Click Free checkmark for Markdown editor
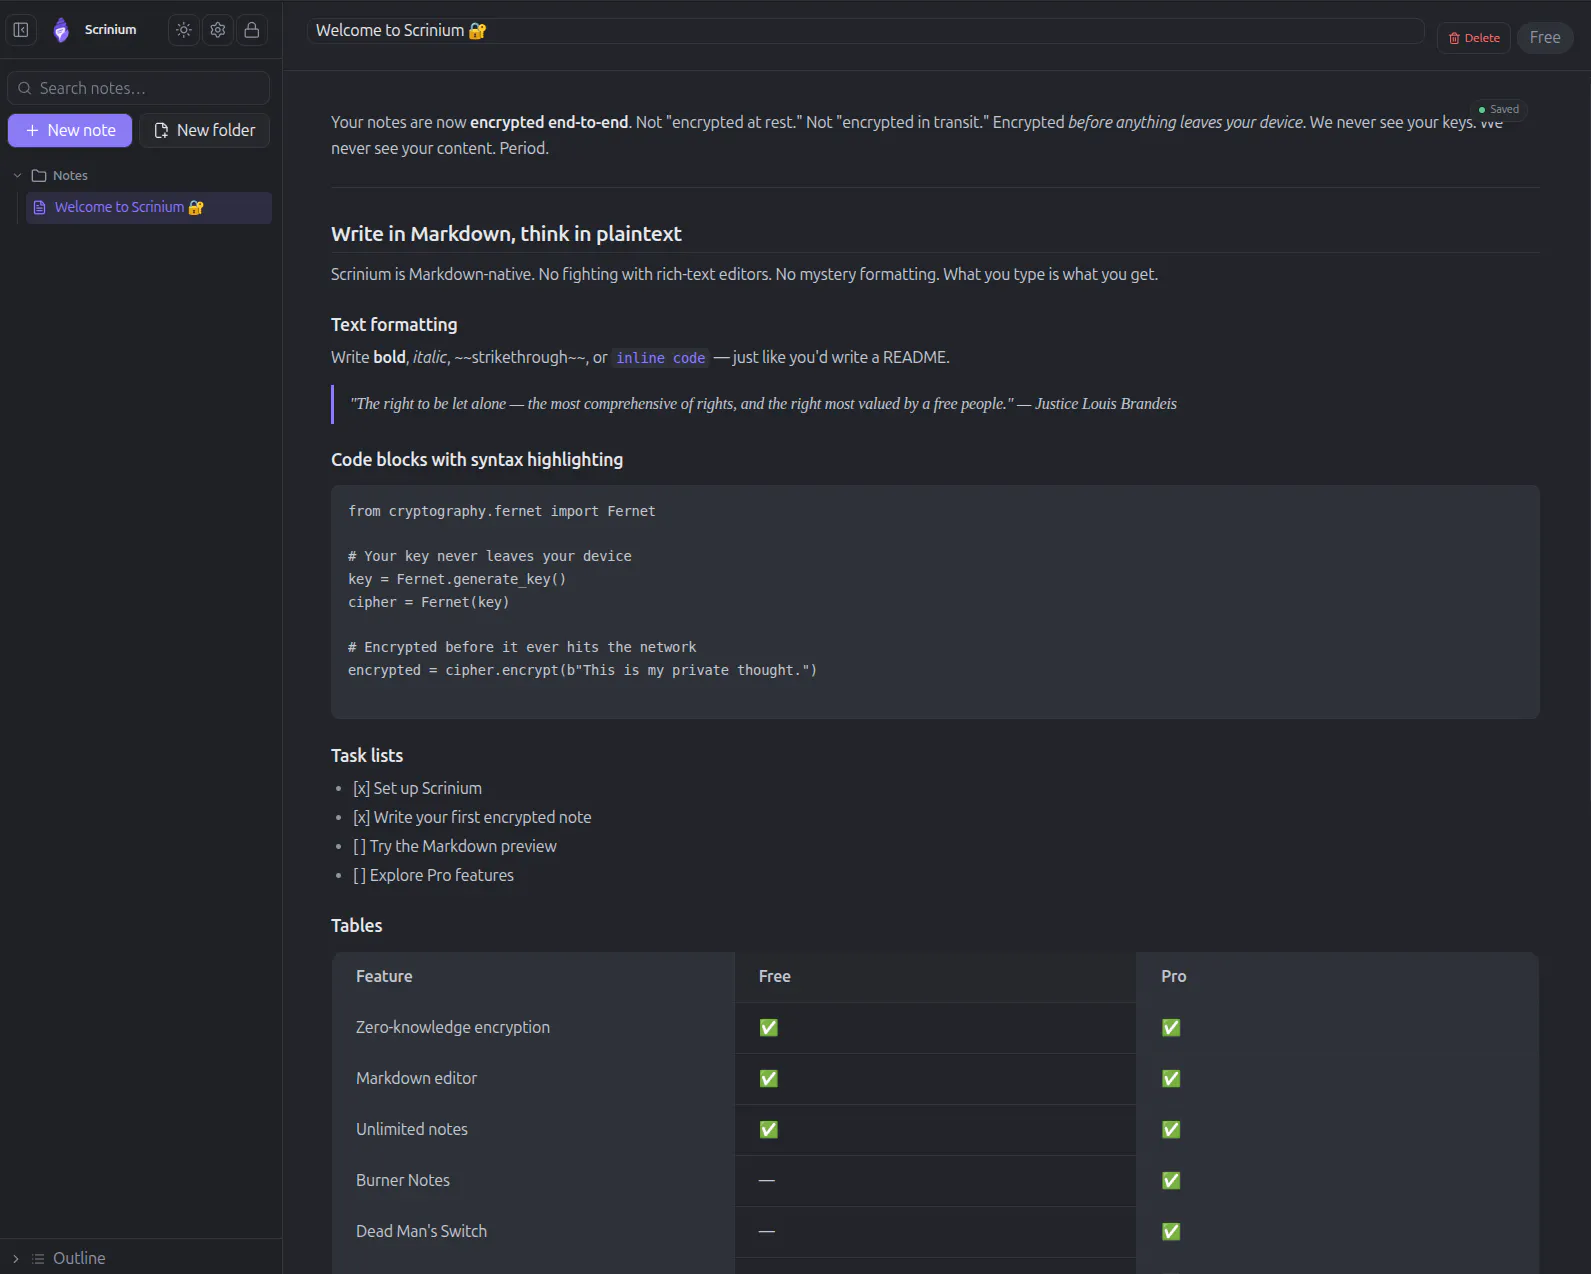Screen dimensions: 1591x1274 (x=768, y=1079)
